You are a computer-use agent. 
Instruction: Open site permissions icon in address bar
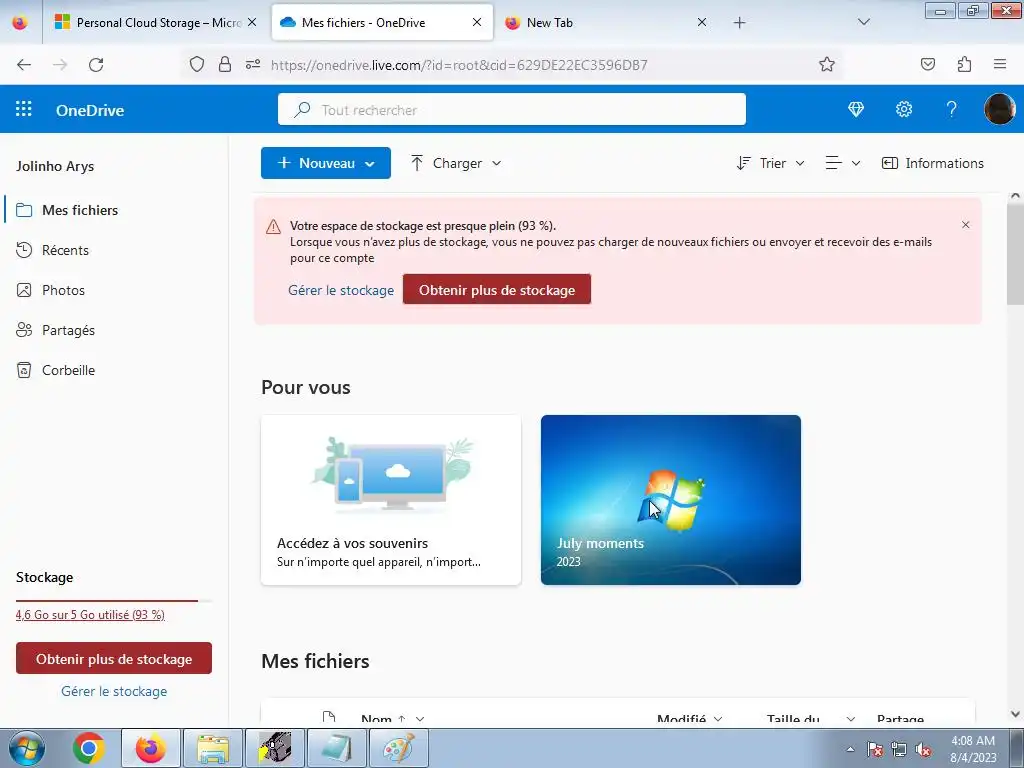point(253,64)
